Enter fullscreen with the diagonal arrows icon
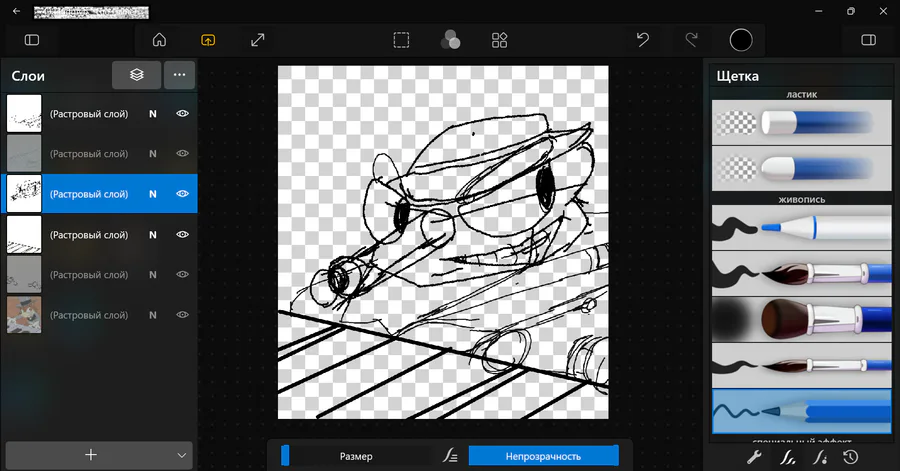 tap(258, 40)
